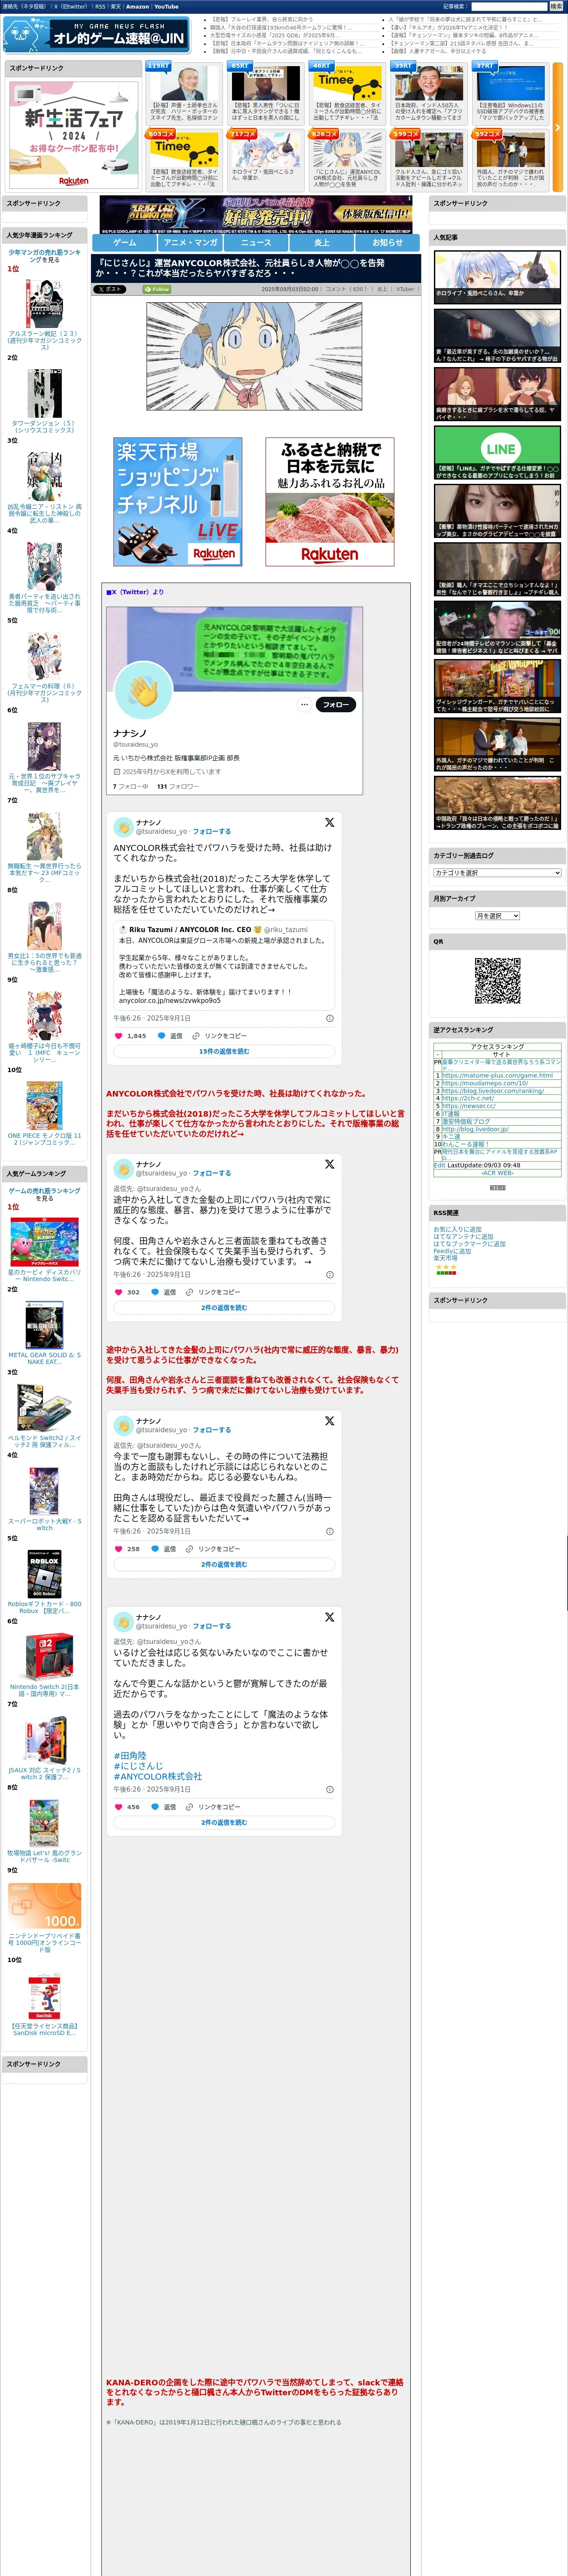Open the ゲーム navigation tab
The image size is (568, 2576).
coord(125,242)
